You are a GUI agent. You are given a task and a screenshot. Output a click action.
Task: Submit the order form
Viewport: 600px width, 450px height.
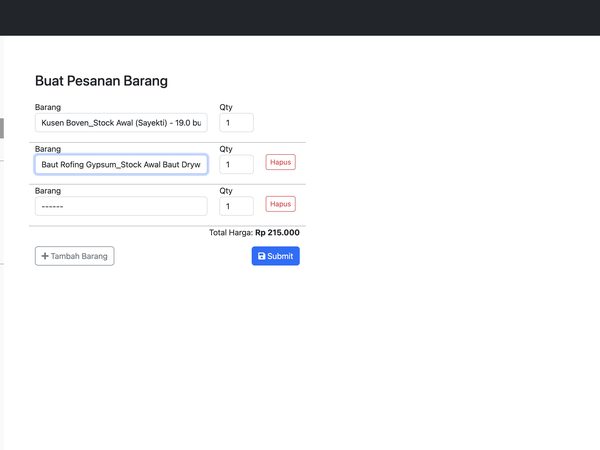tap(276, 256)
